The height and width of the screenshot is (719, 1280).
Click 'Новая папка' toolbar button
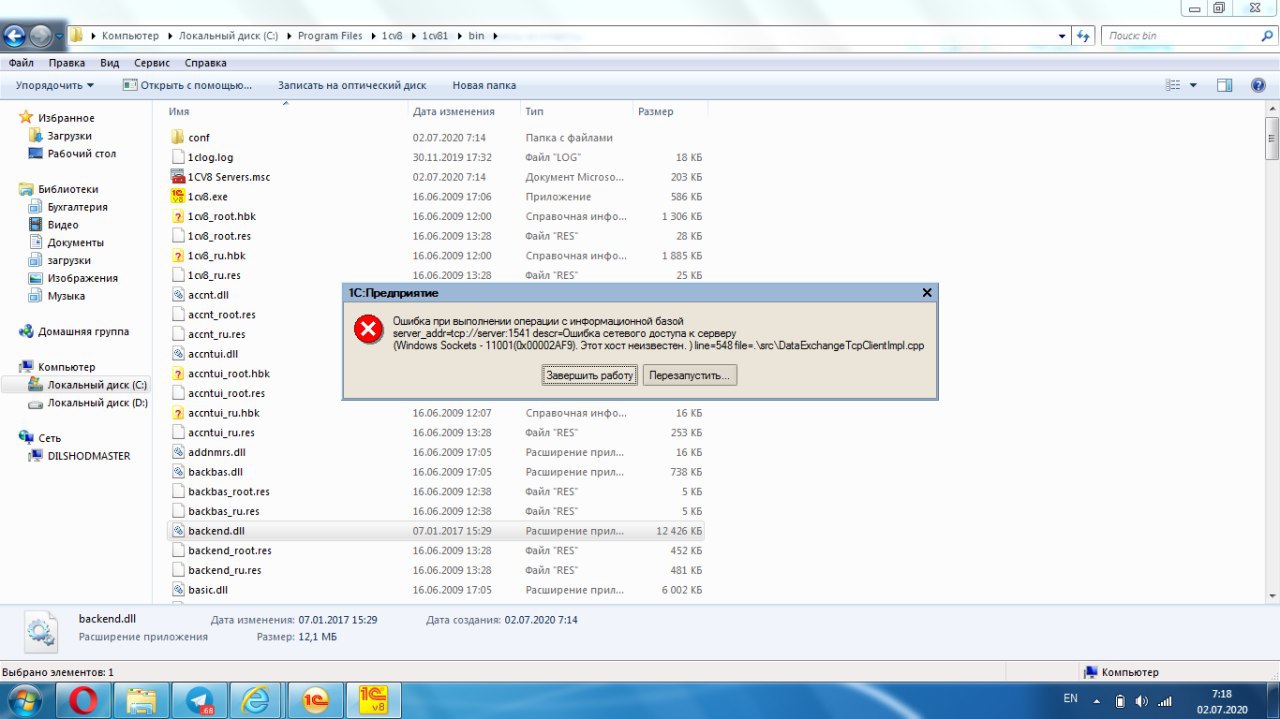pyautogui.click(x=484, y=86)
